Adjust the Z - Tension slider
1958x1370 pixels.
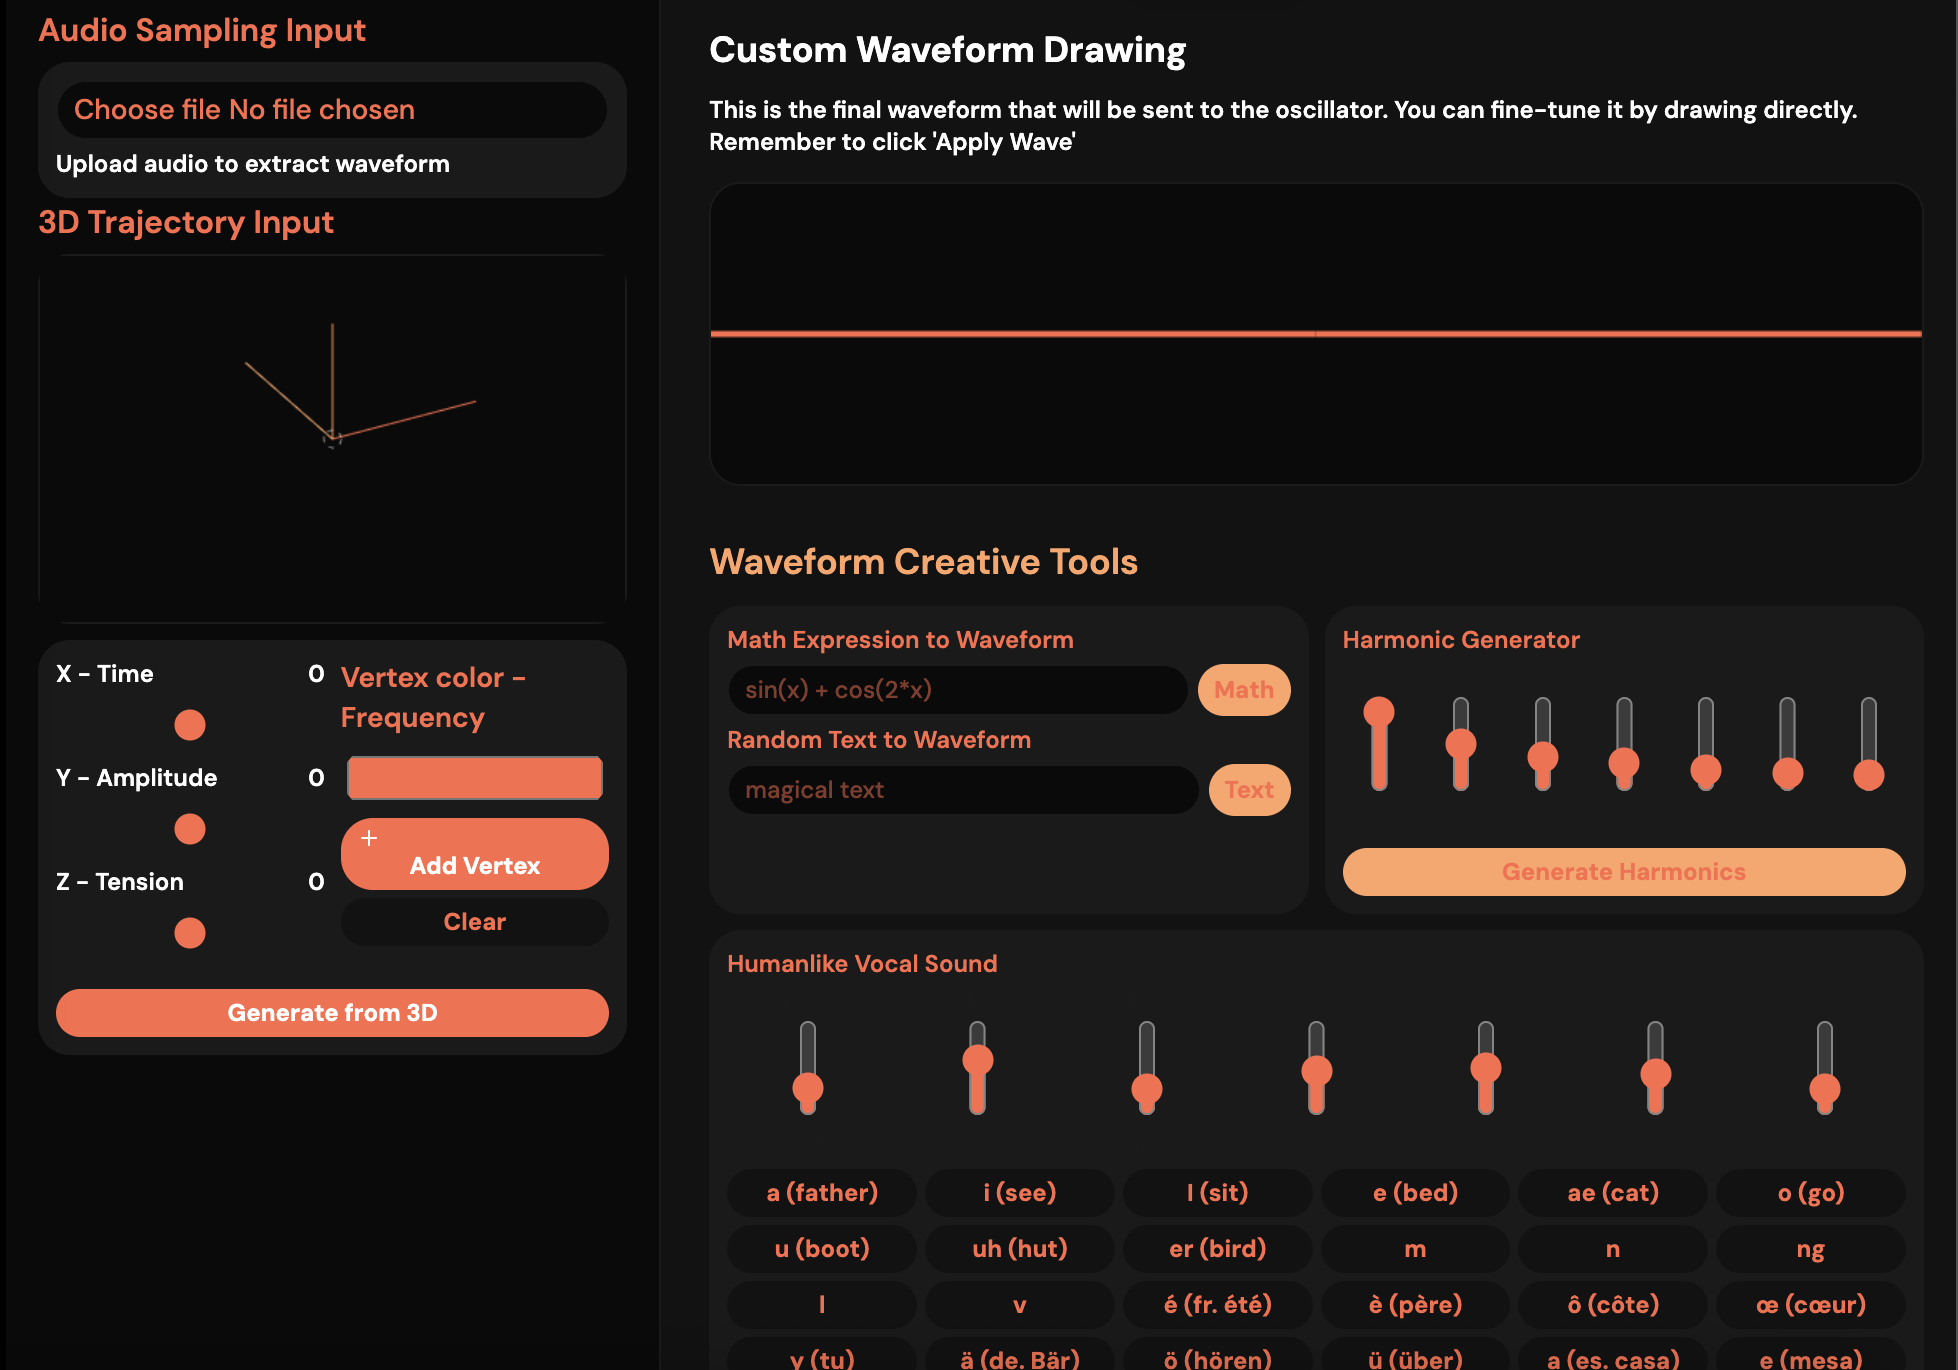189,932
